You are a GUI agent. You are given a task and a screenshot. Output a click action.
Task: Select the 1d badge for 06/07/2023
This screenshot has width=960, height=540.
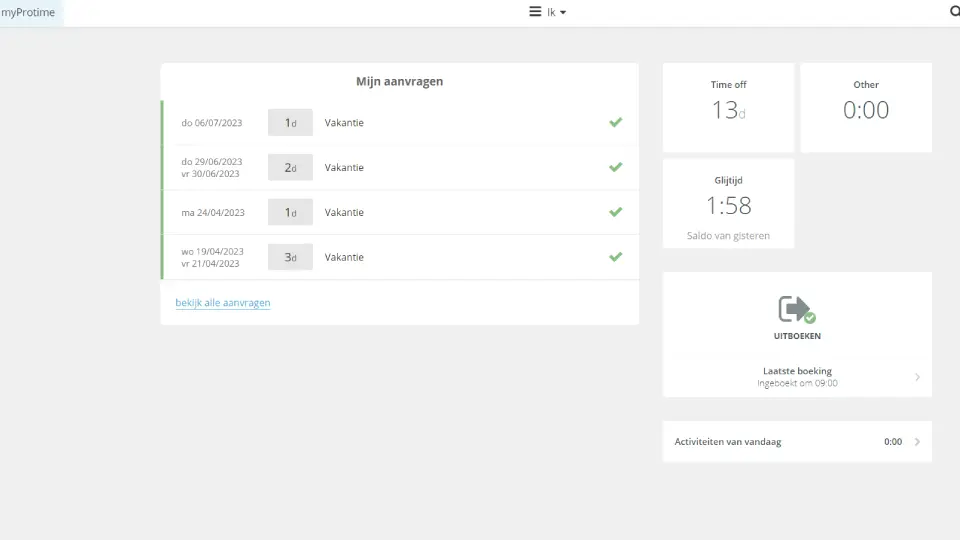290,122
